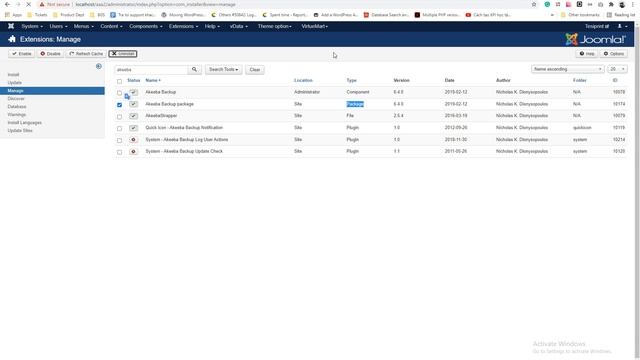Check the Akeeba Backup component row checkbox
Viewport: 640px width, 360px height.
119,93
